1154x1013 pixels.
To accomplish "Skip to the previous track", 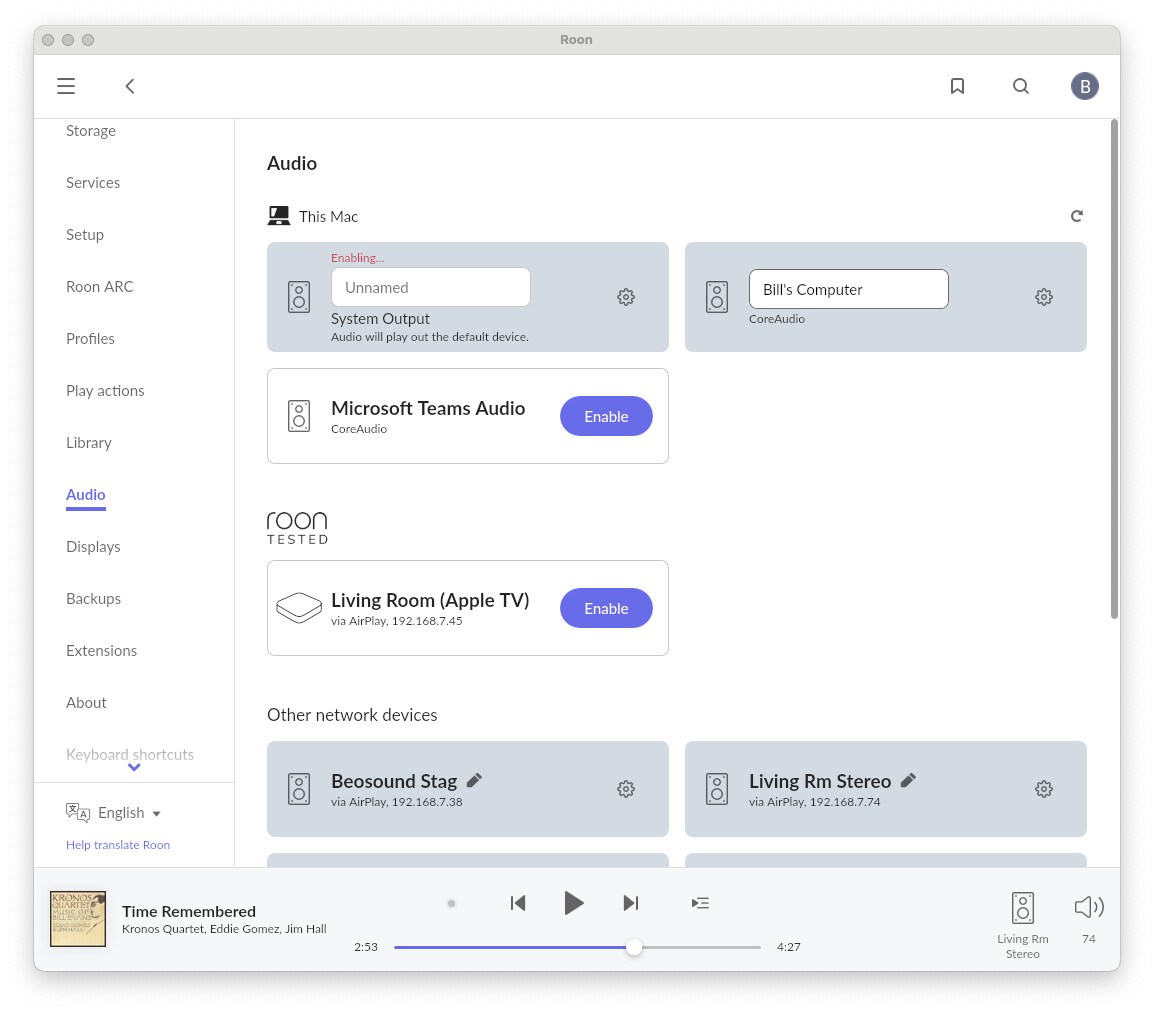I will [518, 903].
